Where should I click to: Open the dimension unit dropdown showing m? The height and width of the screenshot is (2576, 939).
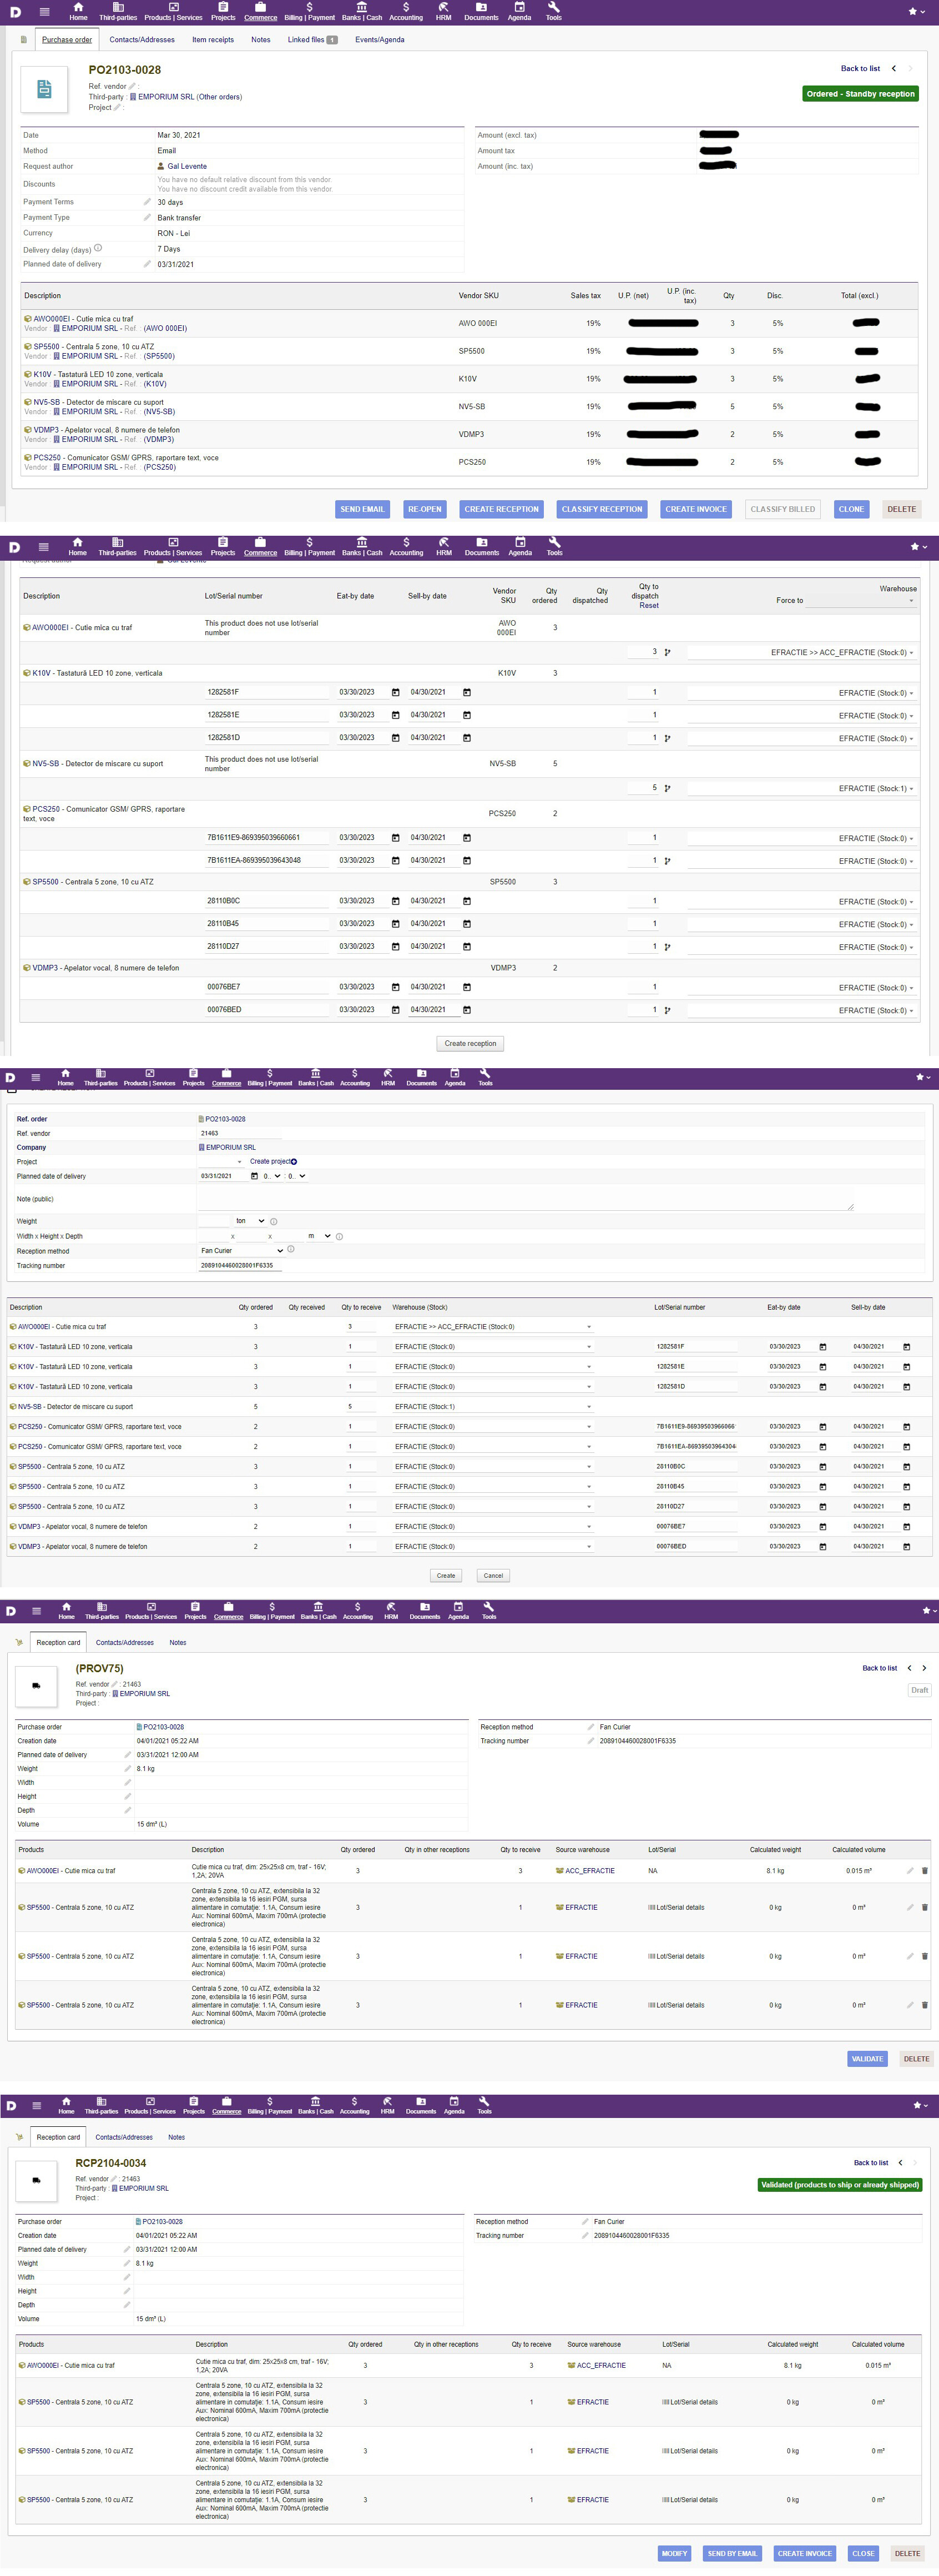(319, 1236)
